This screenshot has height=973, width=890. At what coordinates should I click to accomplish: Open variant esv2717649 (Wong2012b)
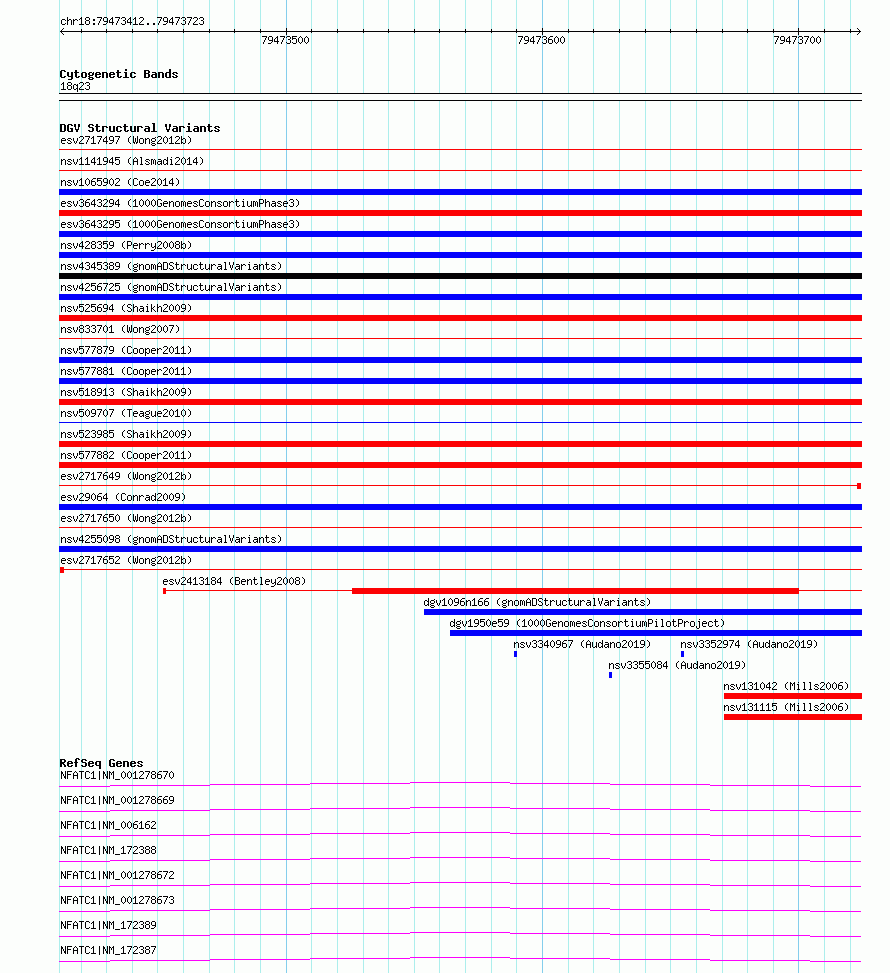pyautogui.click(x=126, y=477)
